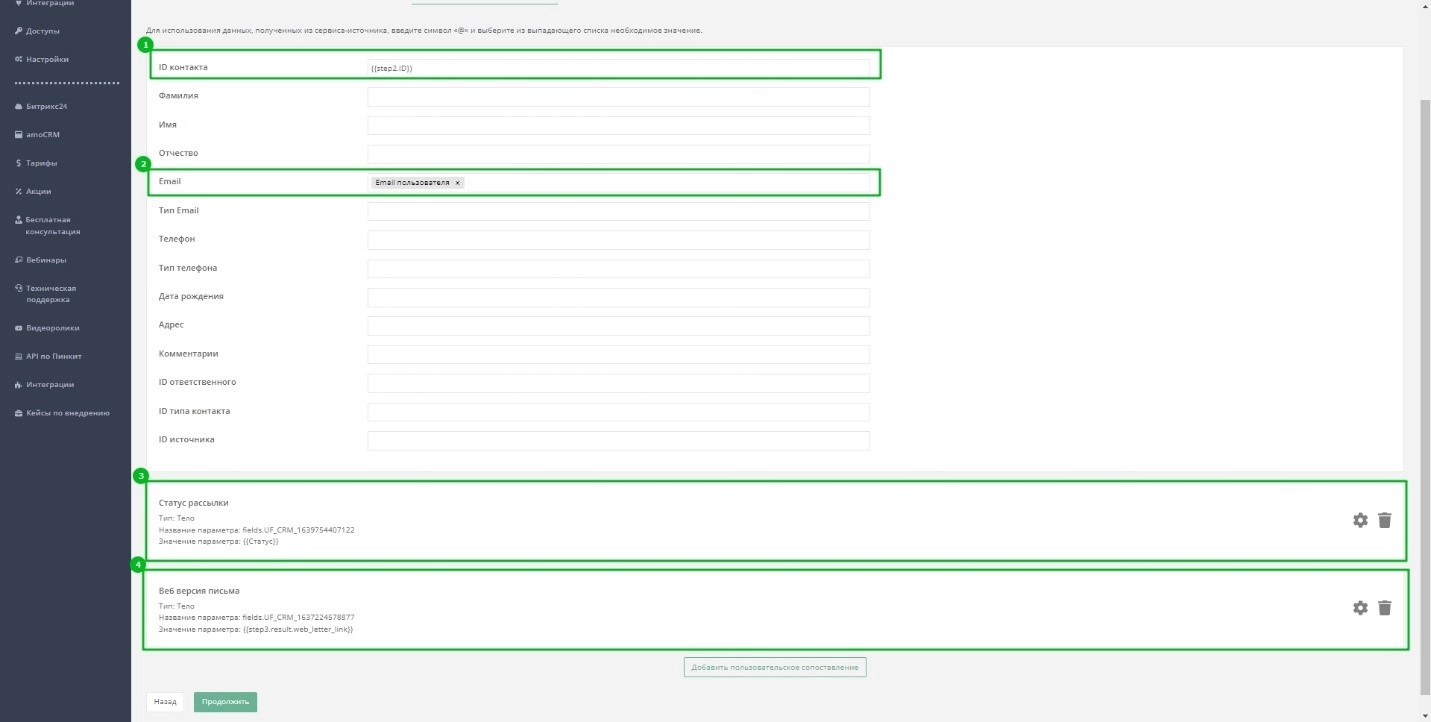Click the Фамилия input field
The height and width of the screenshot is (722, 1431).
coord(618,97)
